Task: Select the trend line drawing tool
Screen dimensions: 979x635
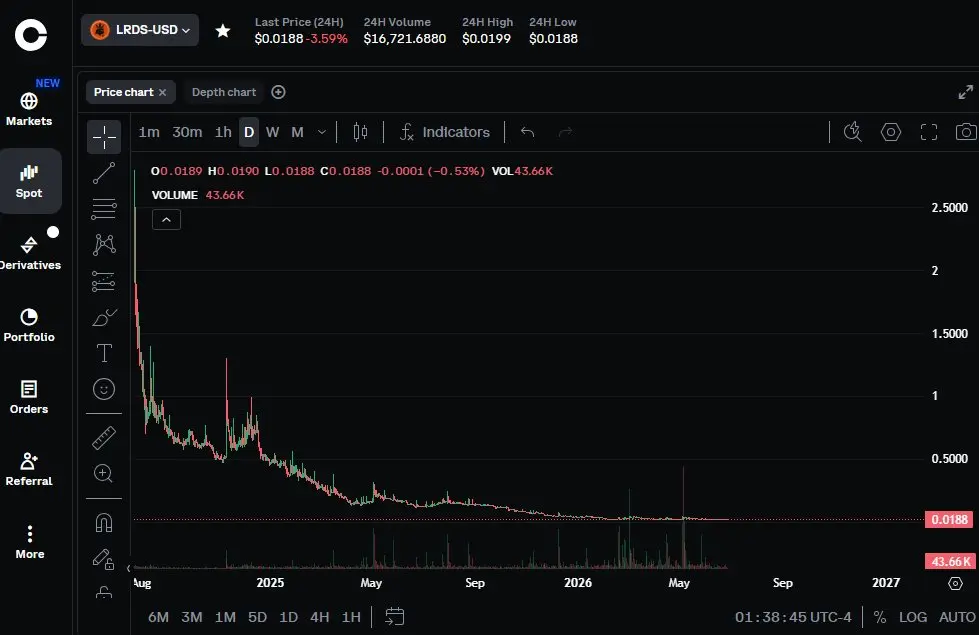Action: tap(104, 173)
